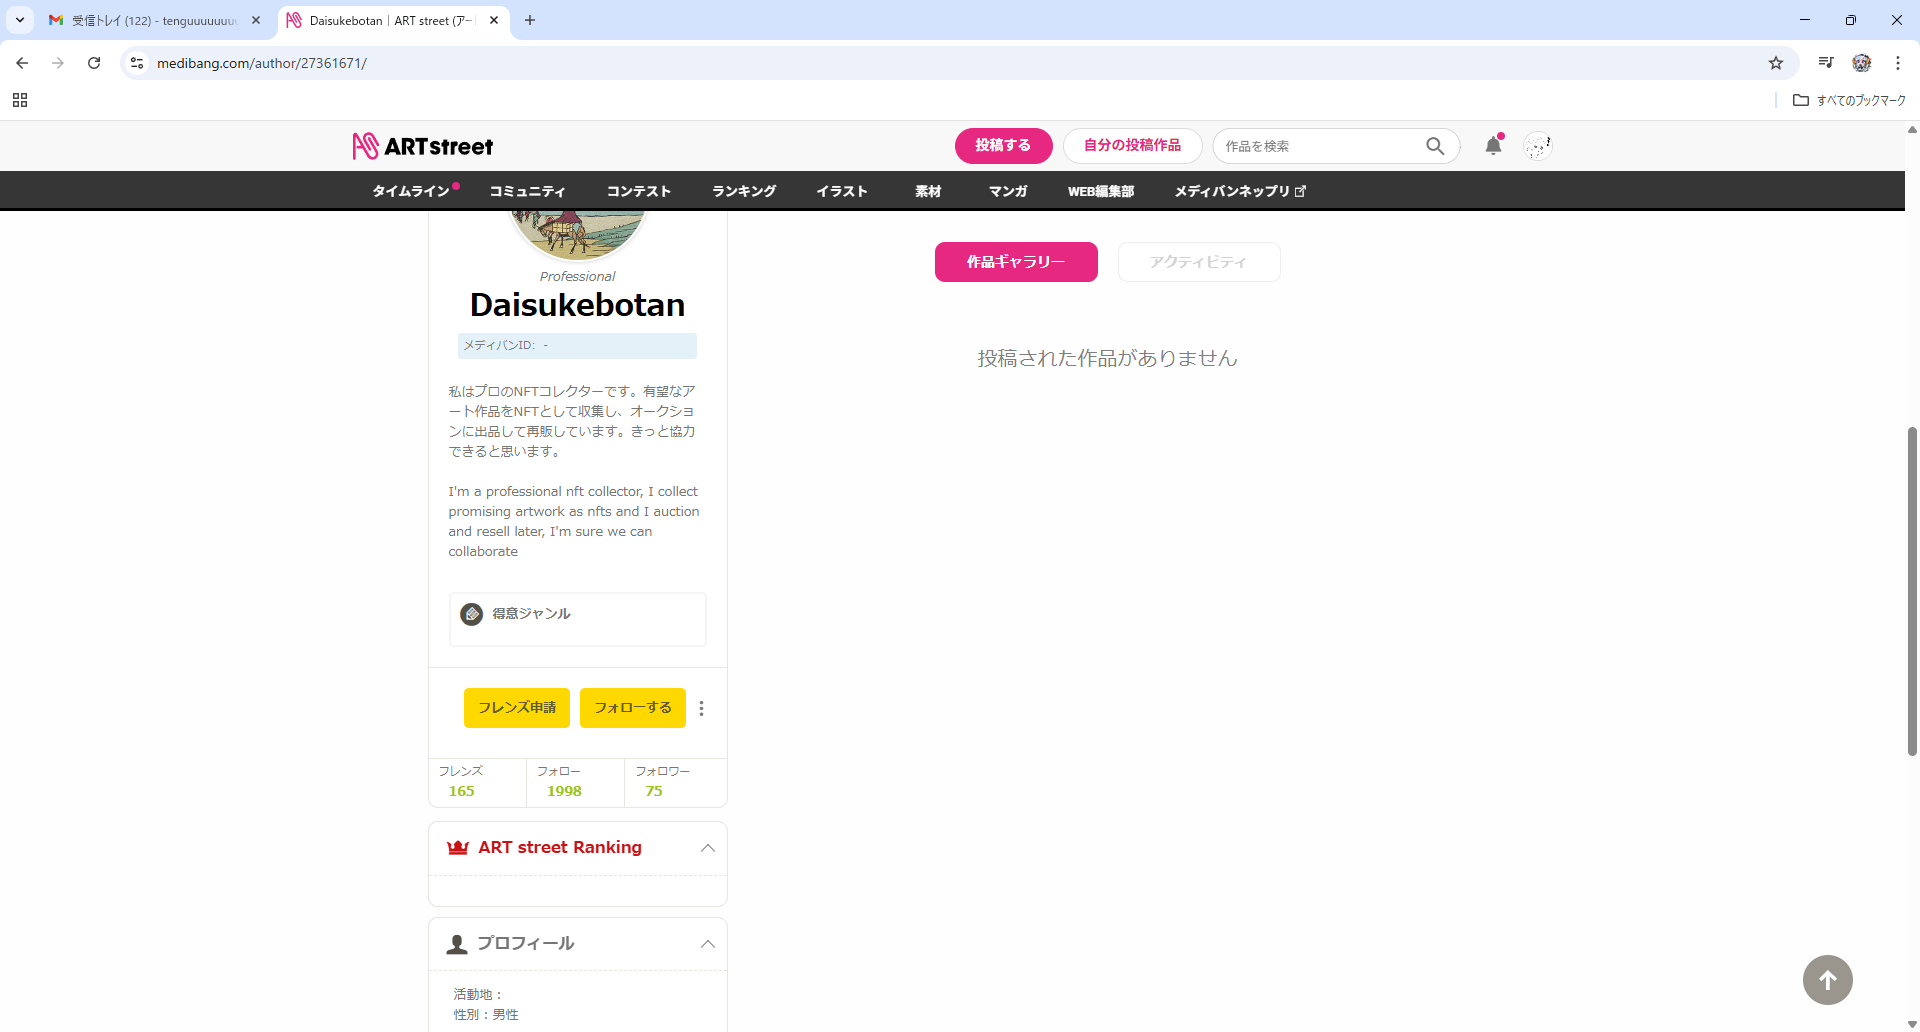Click the 投稿する button
The width and height of the screenshot is (1920, 1032).
pos(1003,146)
